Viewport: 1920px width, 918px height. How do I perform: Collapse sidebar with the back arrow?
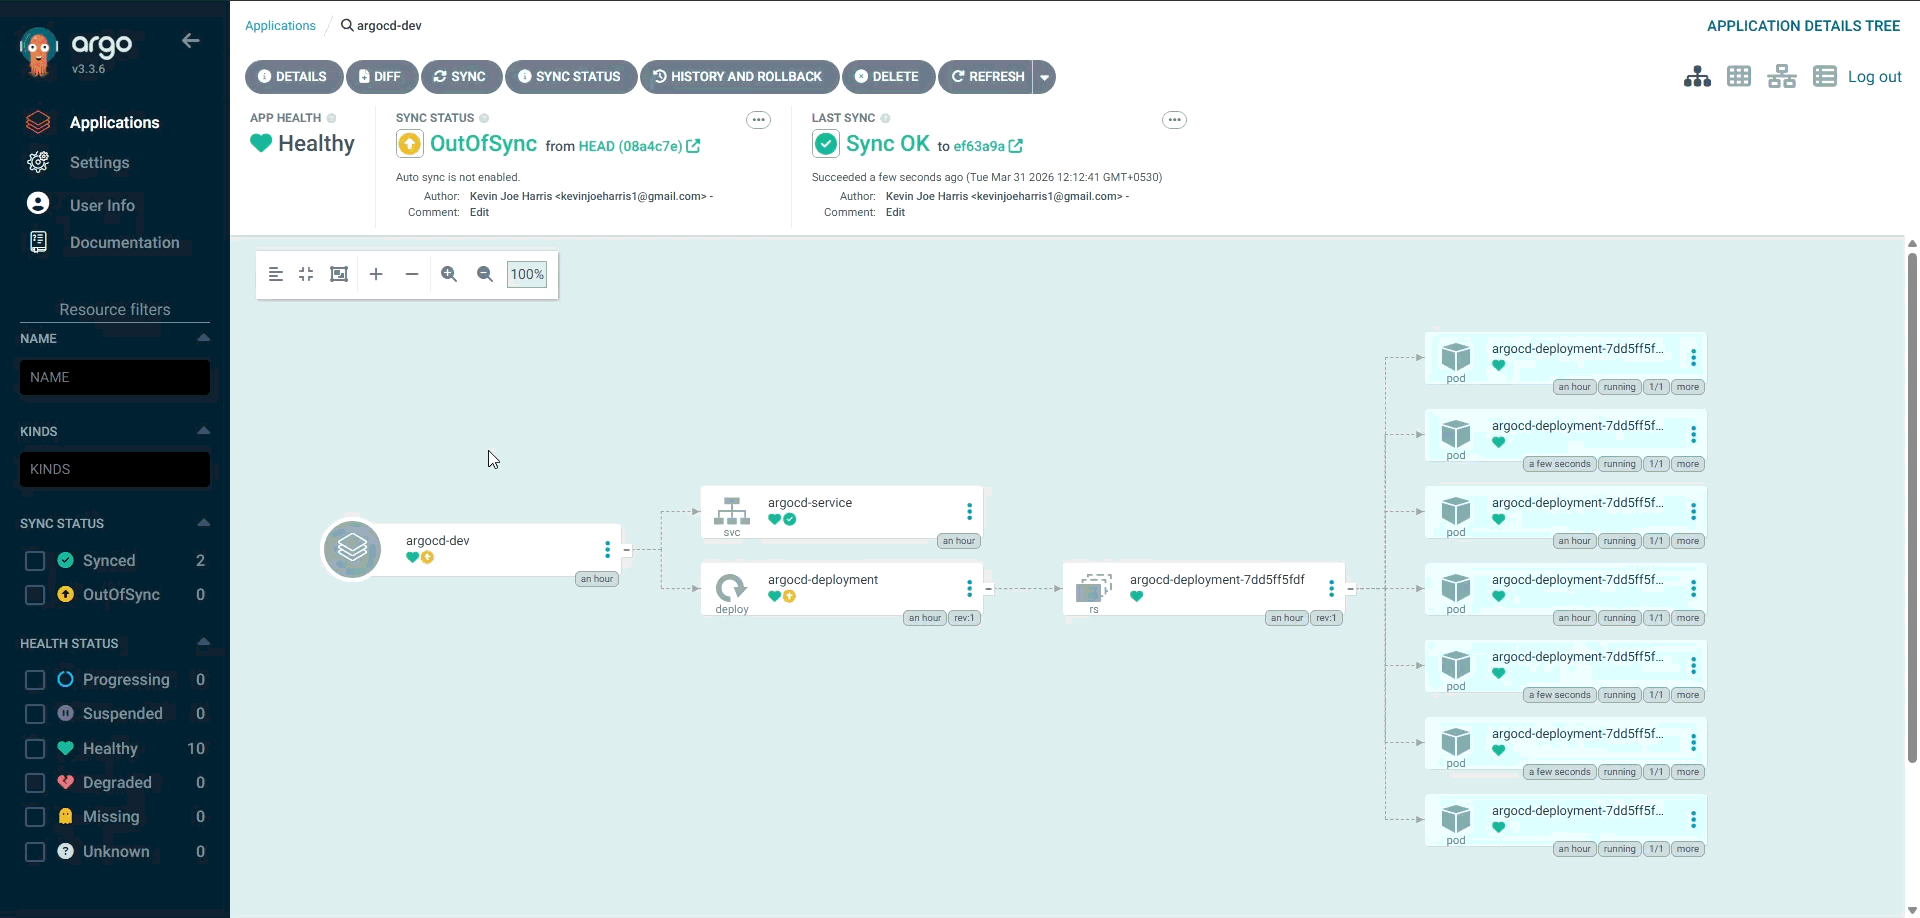191,41
